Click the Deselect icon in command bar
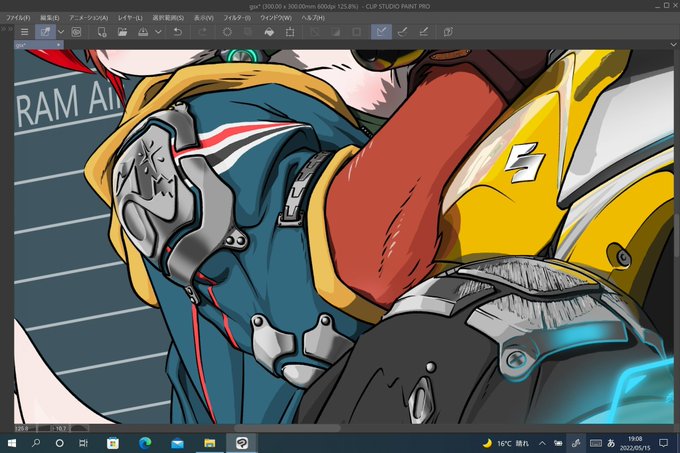Screen dimensions: 680x453 tap(314, 32)
